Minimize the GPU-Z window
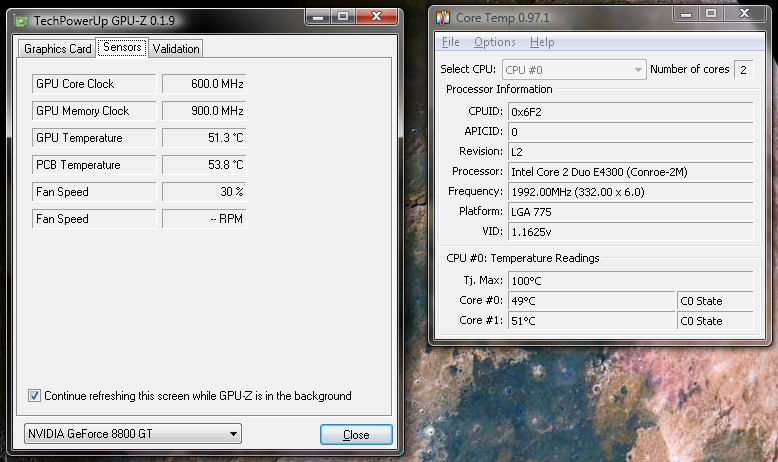This screenshot has height=462, width=778. (318, 17)
